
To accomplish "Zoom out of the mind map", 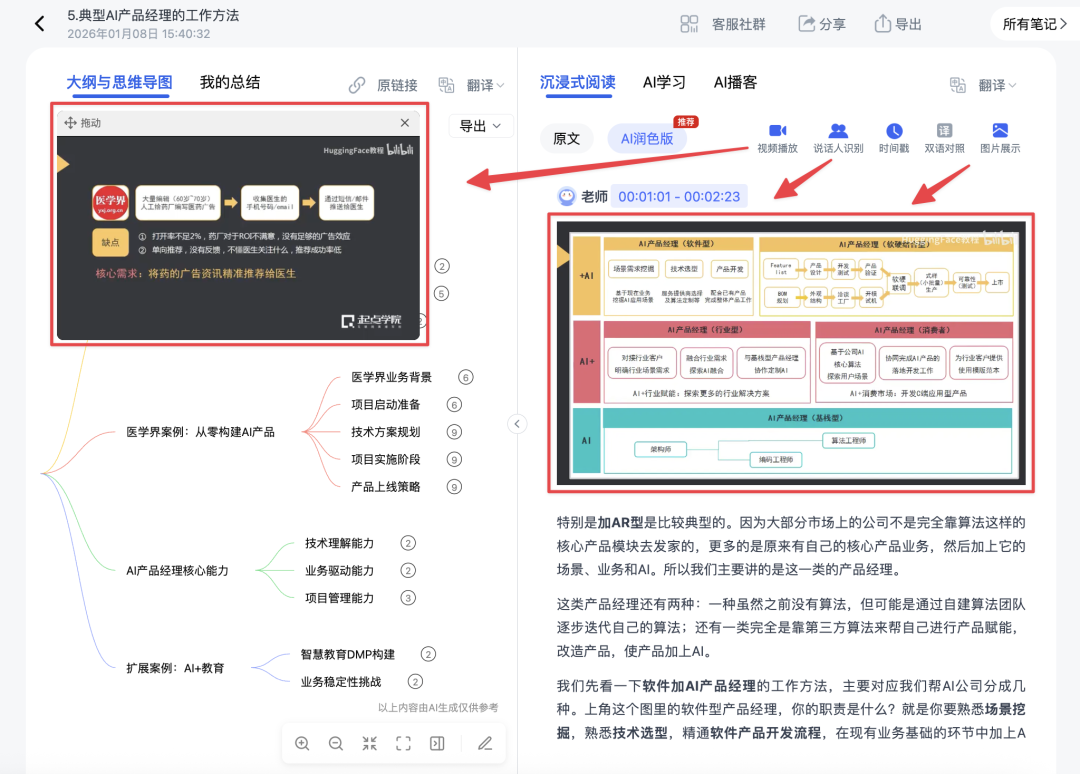I will pos(336,744).
